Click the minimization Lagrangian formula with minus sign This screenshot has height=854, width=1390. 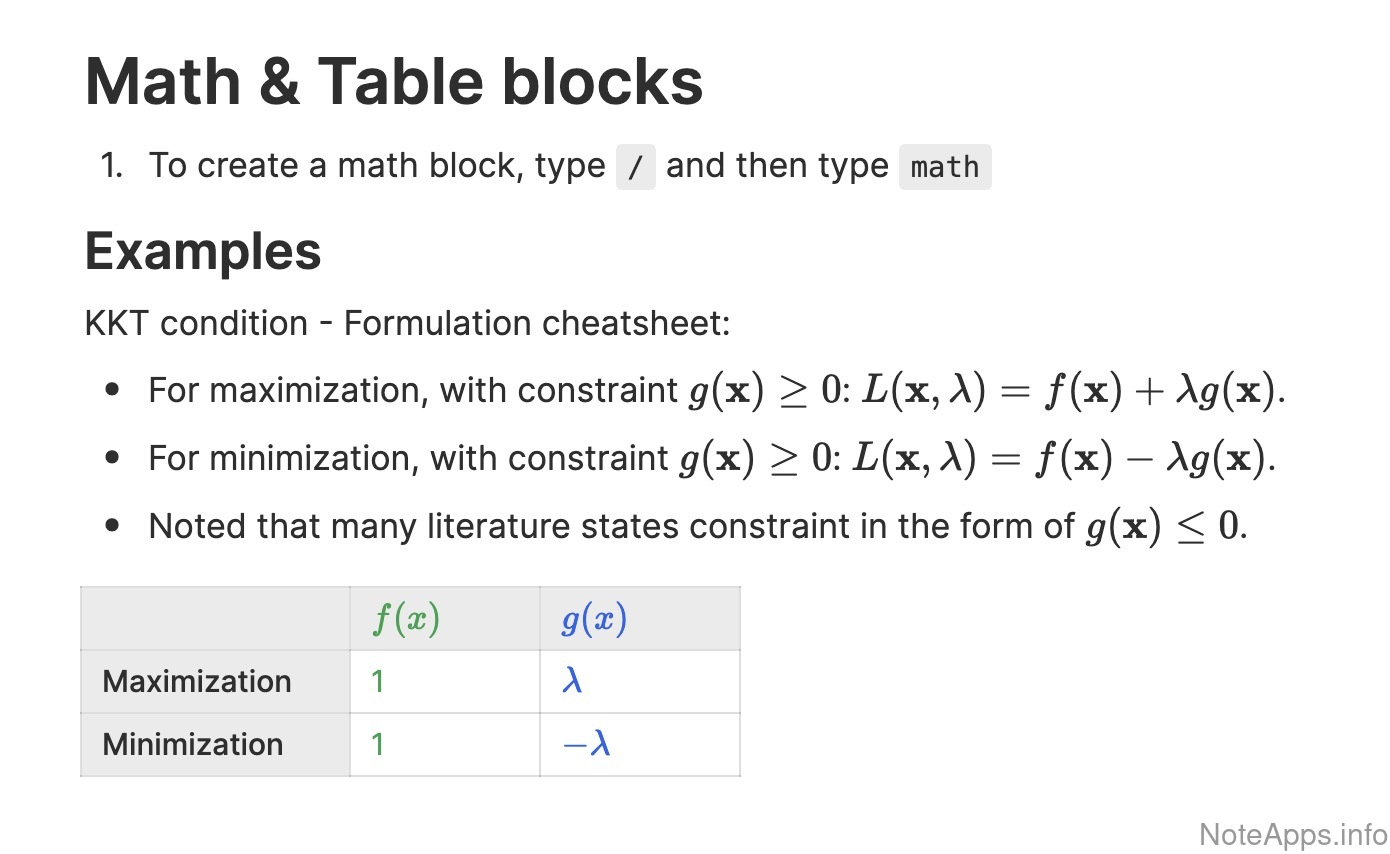(x=1067, y=459)
